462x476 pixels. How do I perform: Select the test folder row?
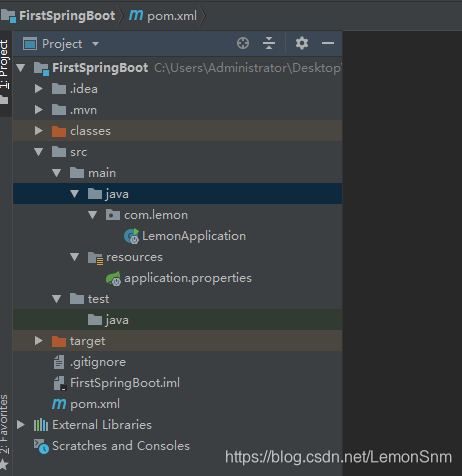pos(177,299)
